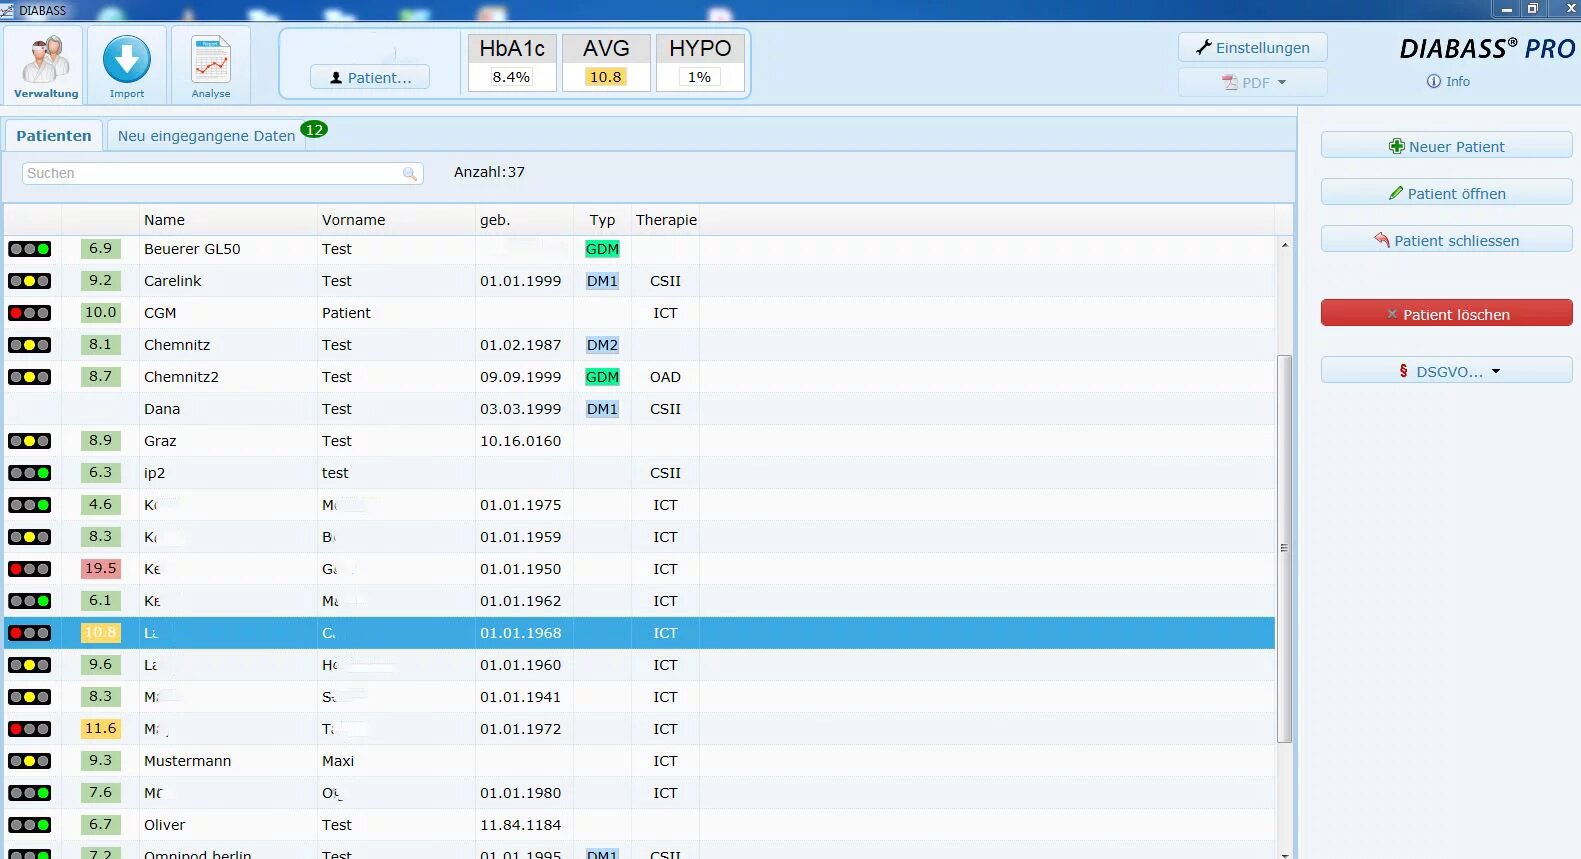The image size is (1581, 859).
Task: Click the DM2 tag in Chemnitz row
Action: tap(602, 345)
